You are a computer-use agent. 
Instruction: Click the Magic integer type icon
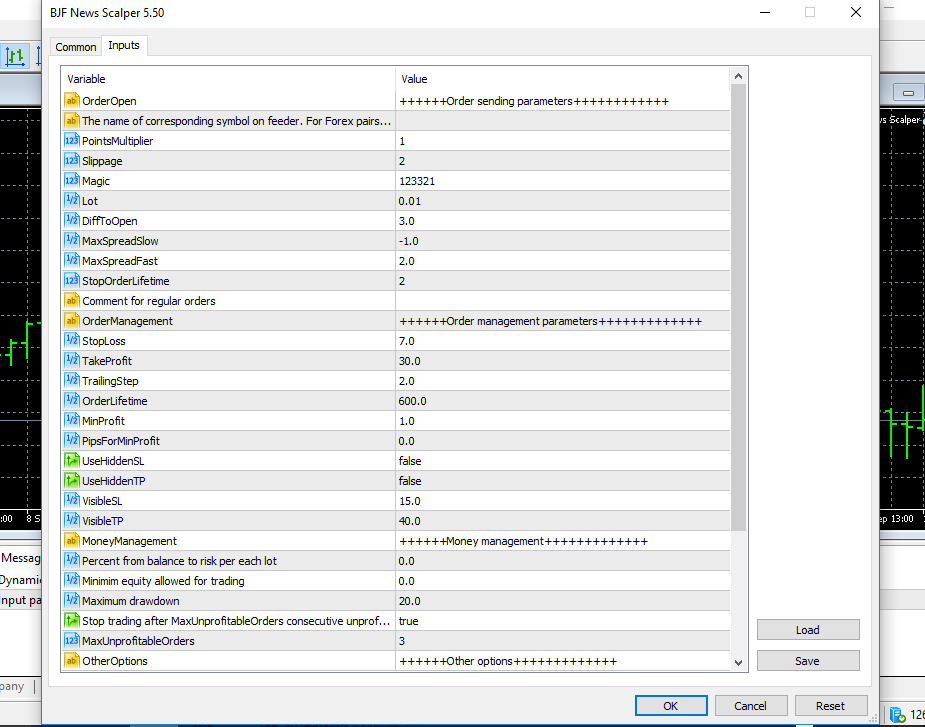coord(71,181)
